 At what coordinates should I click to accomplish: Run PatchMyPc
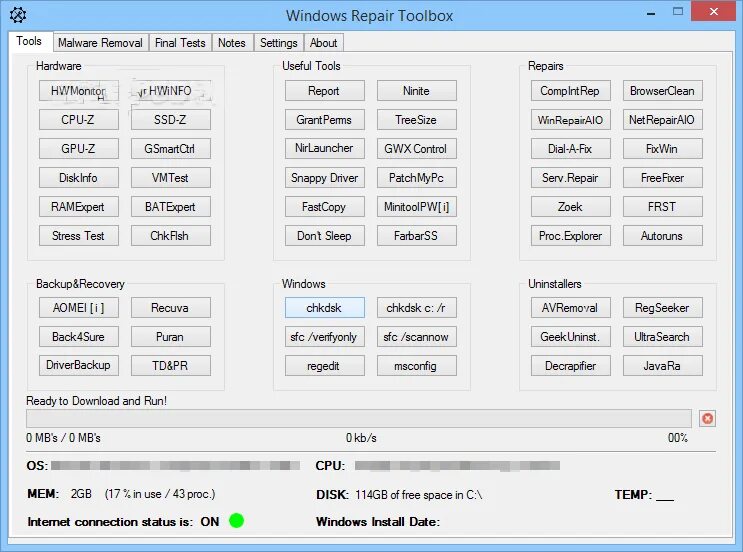[x=417, y=178]
